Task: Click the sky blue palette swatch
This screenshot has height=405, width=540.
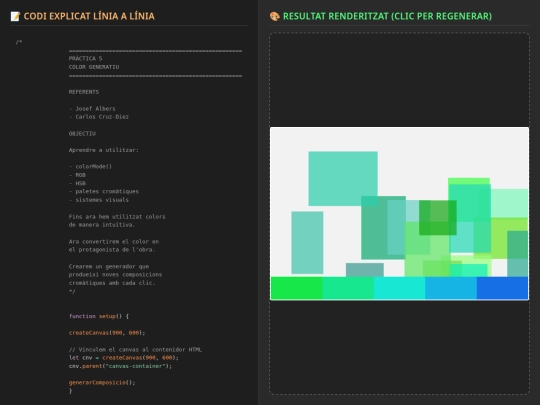Action: pyautogui.click(x=451, y=288)
